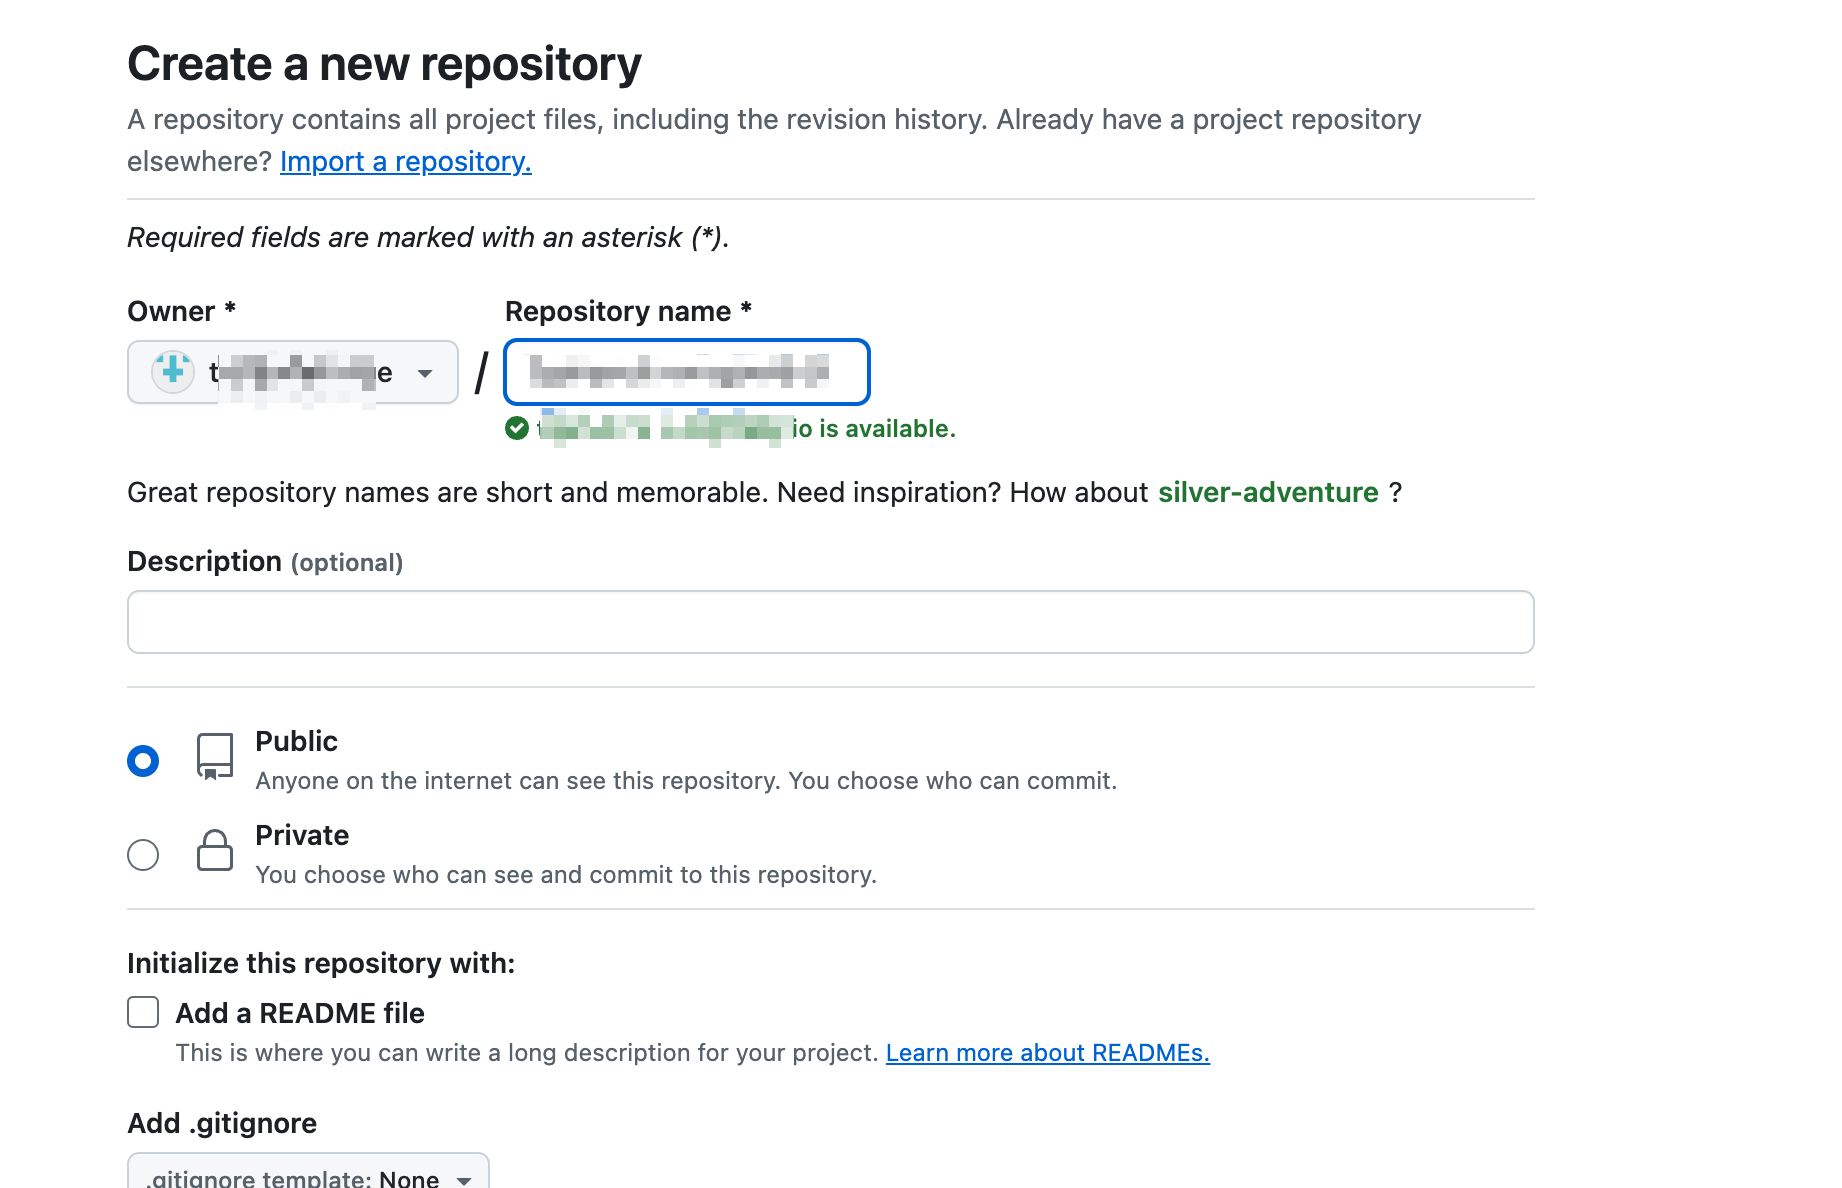Click the green availability checkmark icon
This screenshot has height=1188, width=1842.
point(517,429)
